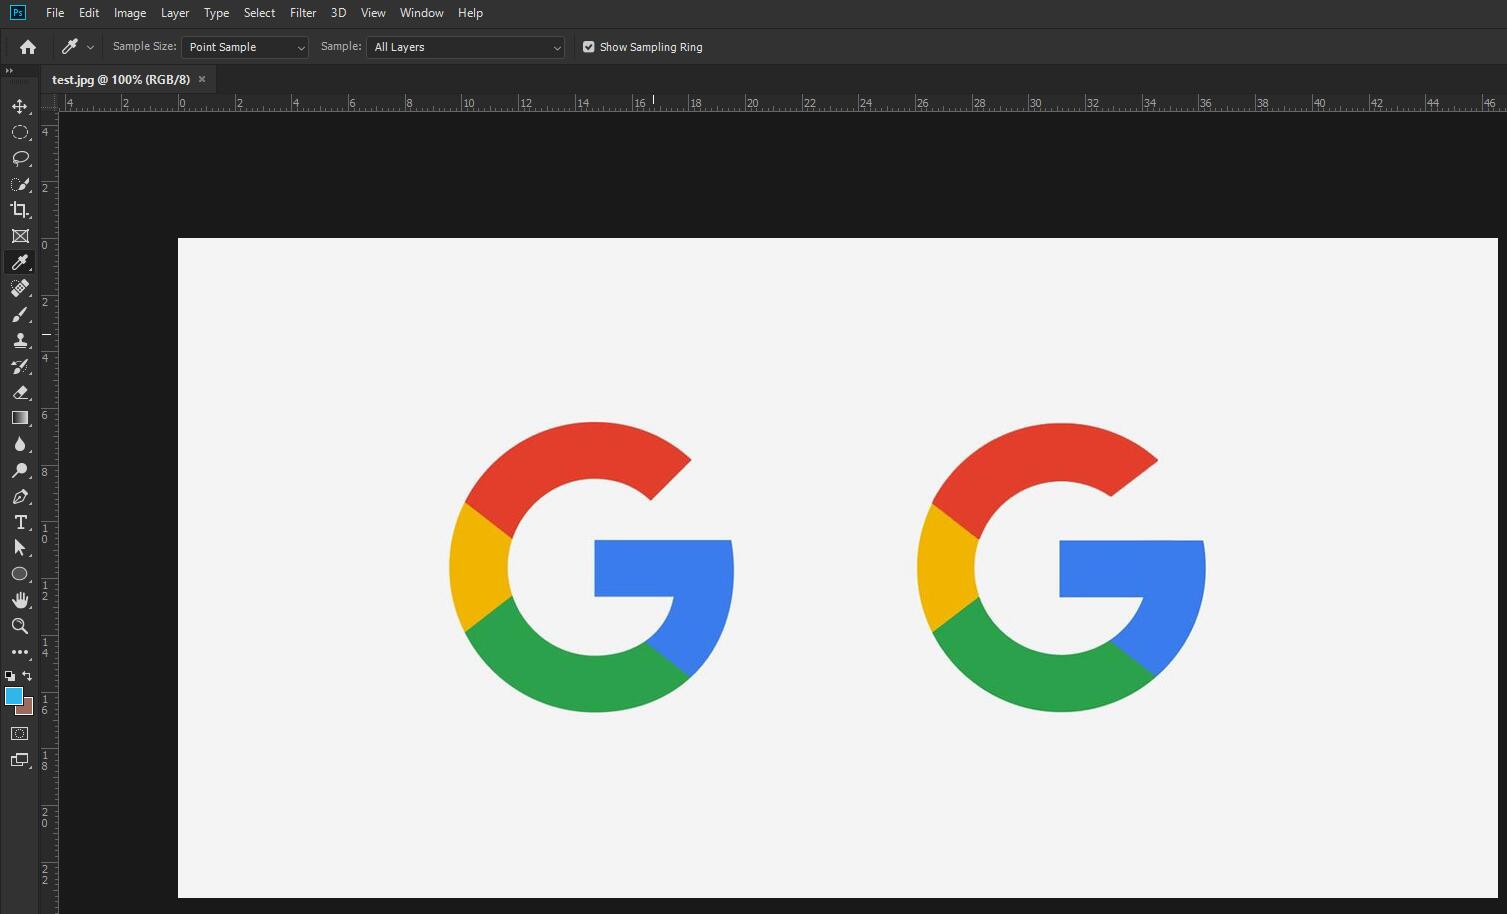Viewport: 1507px width, 914px height.
Task: Select the Brush tool
Action: click(20, 314)
